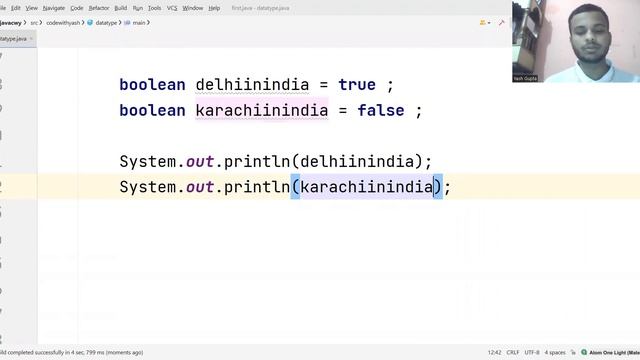Viewport: 640px width, 360px height.
Task: Open the Navigate menu
Action: [53, 8]
